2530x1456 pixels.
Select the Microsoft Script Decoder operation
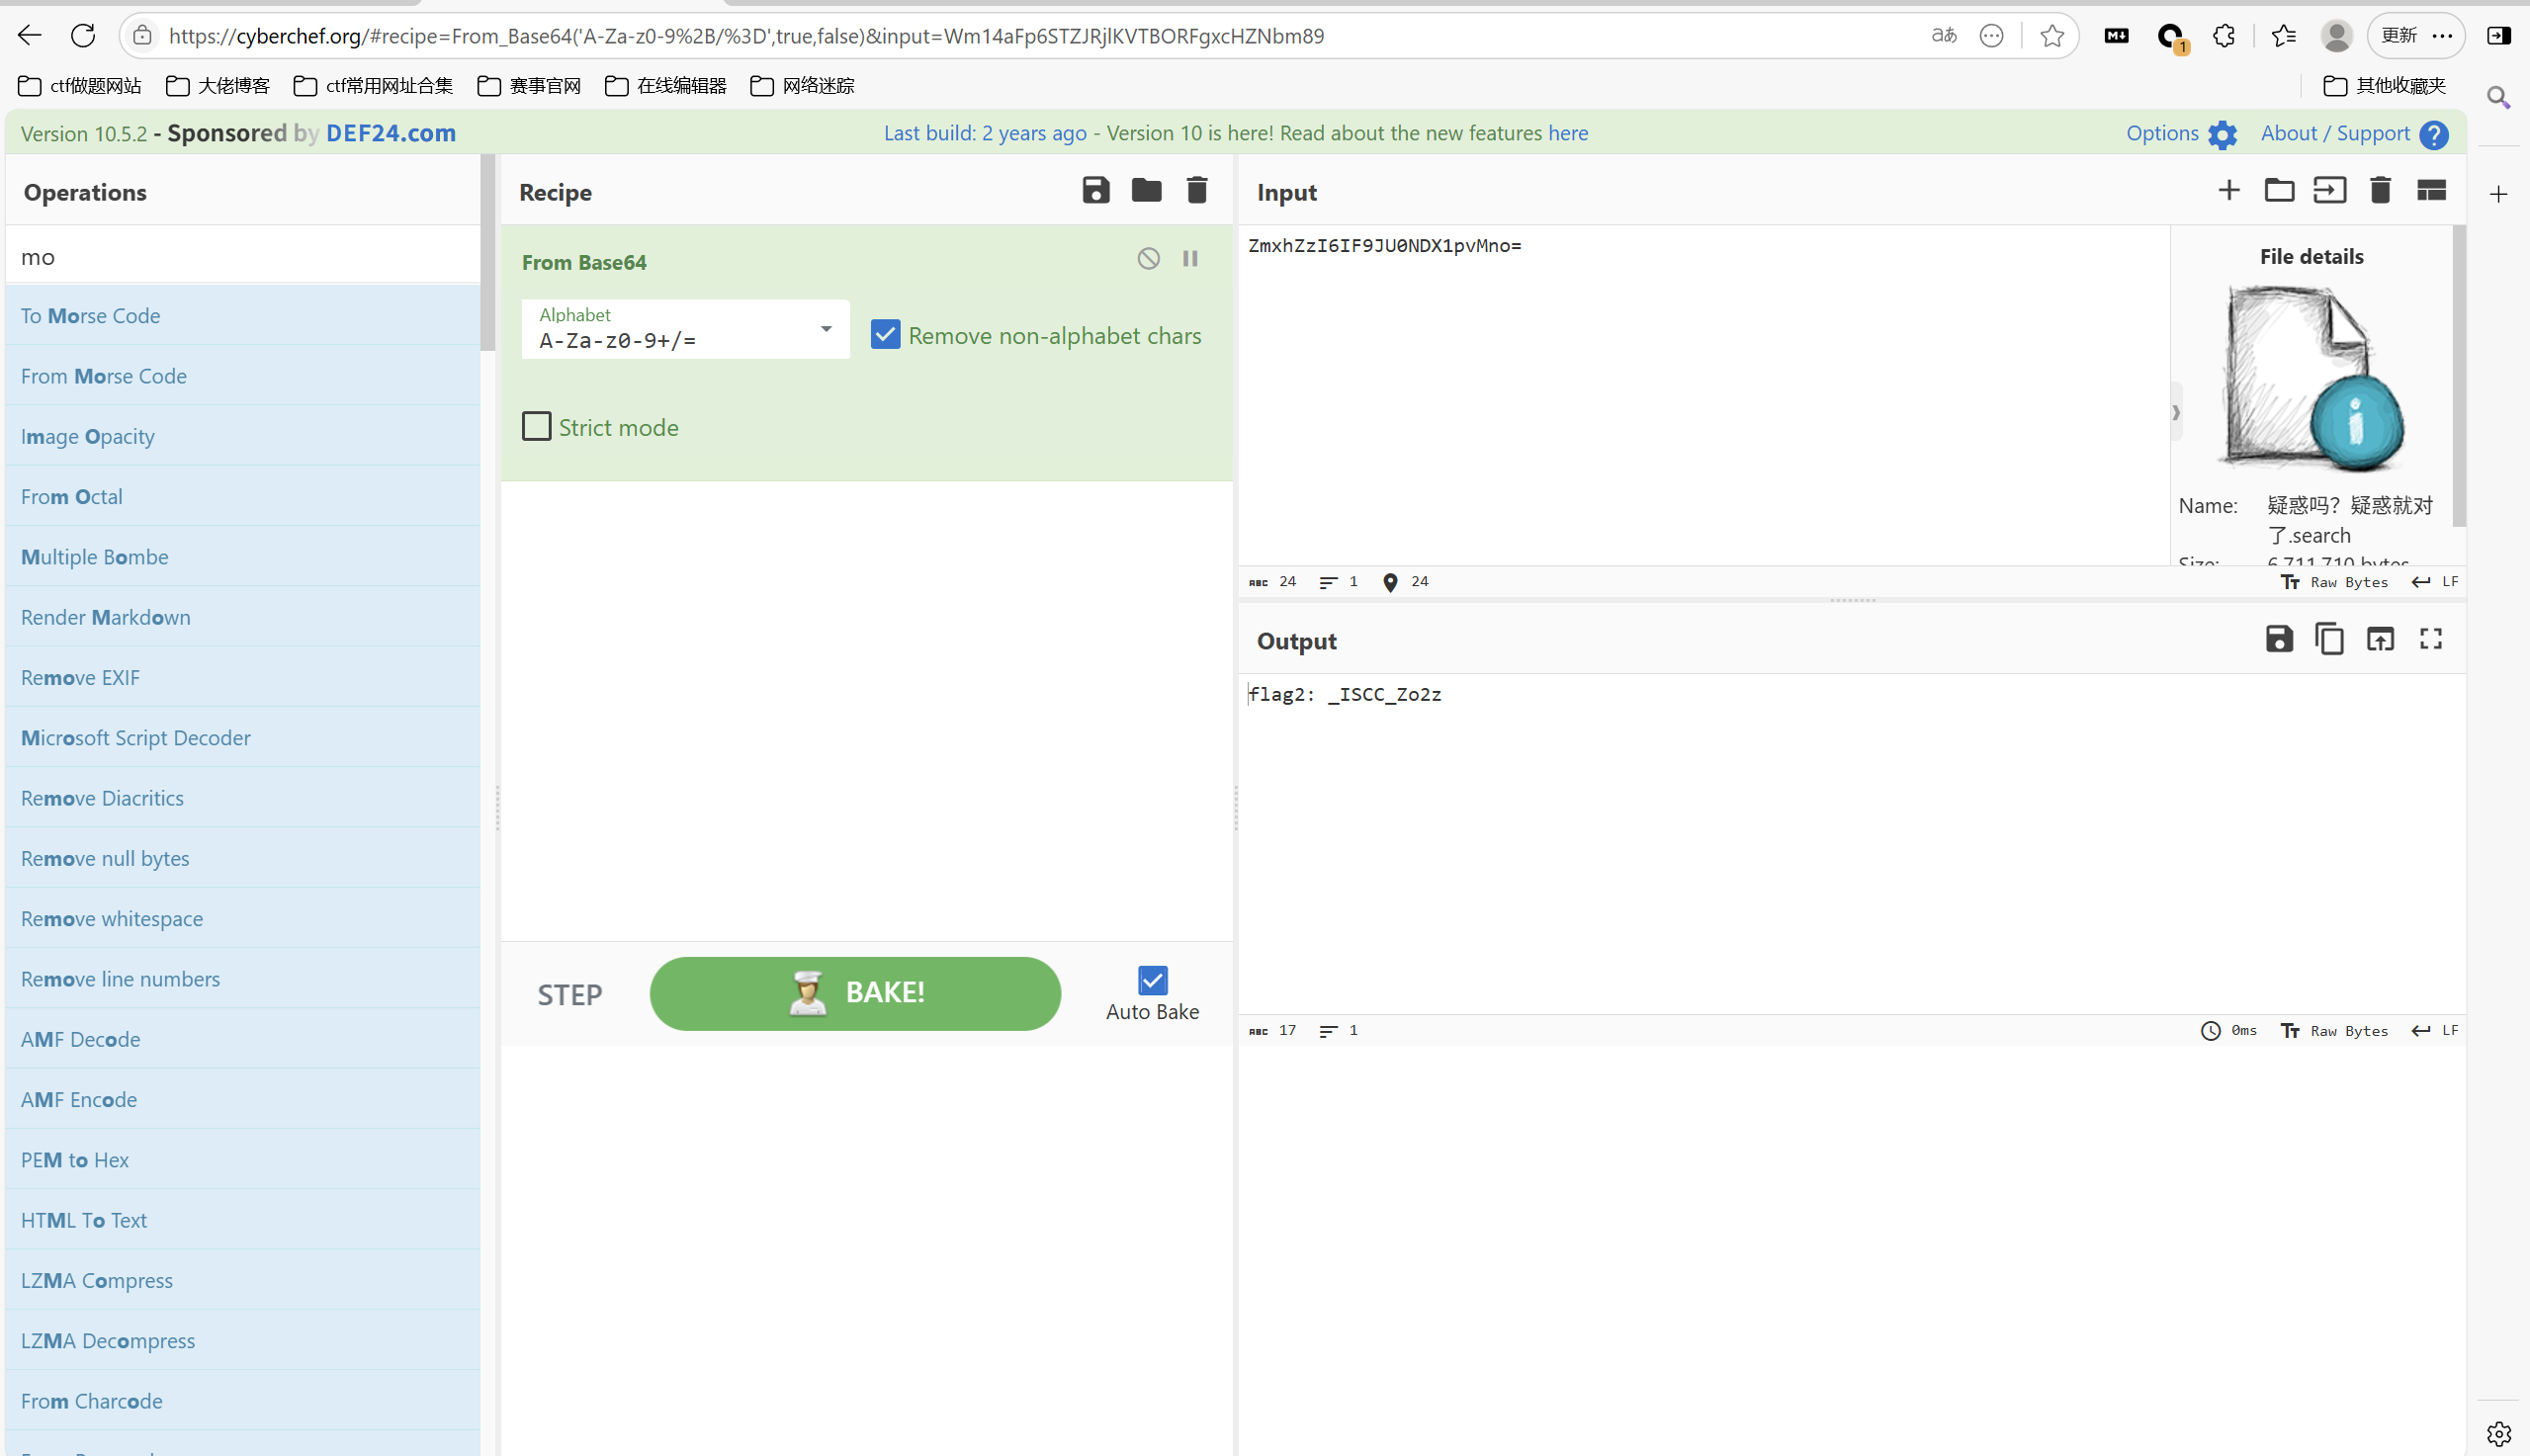[242, 737]
